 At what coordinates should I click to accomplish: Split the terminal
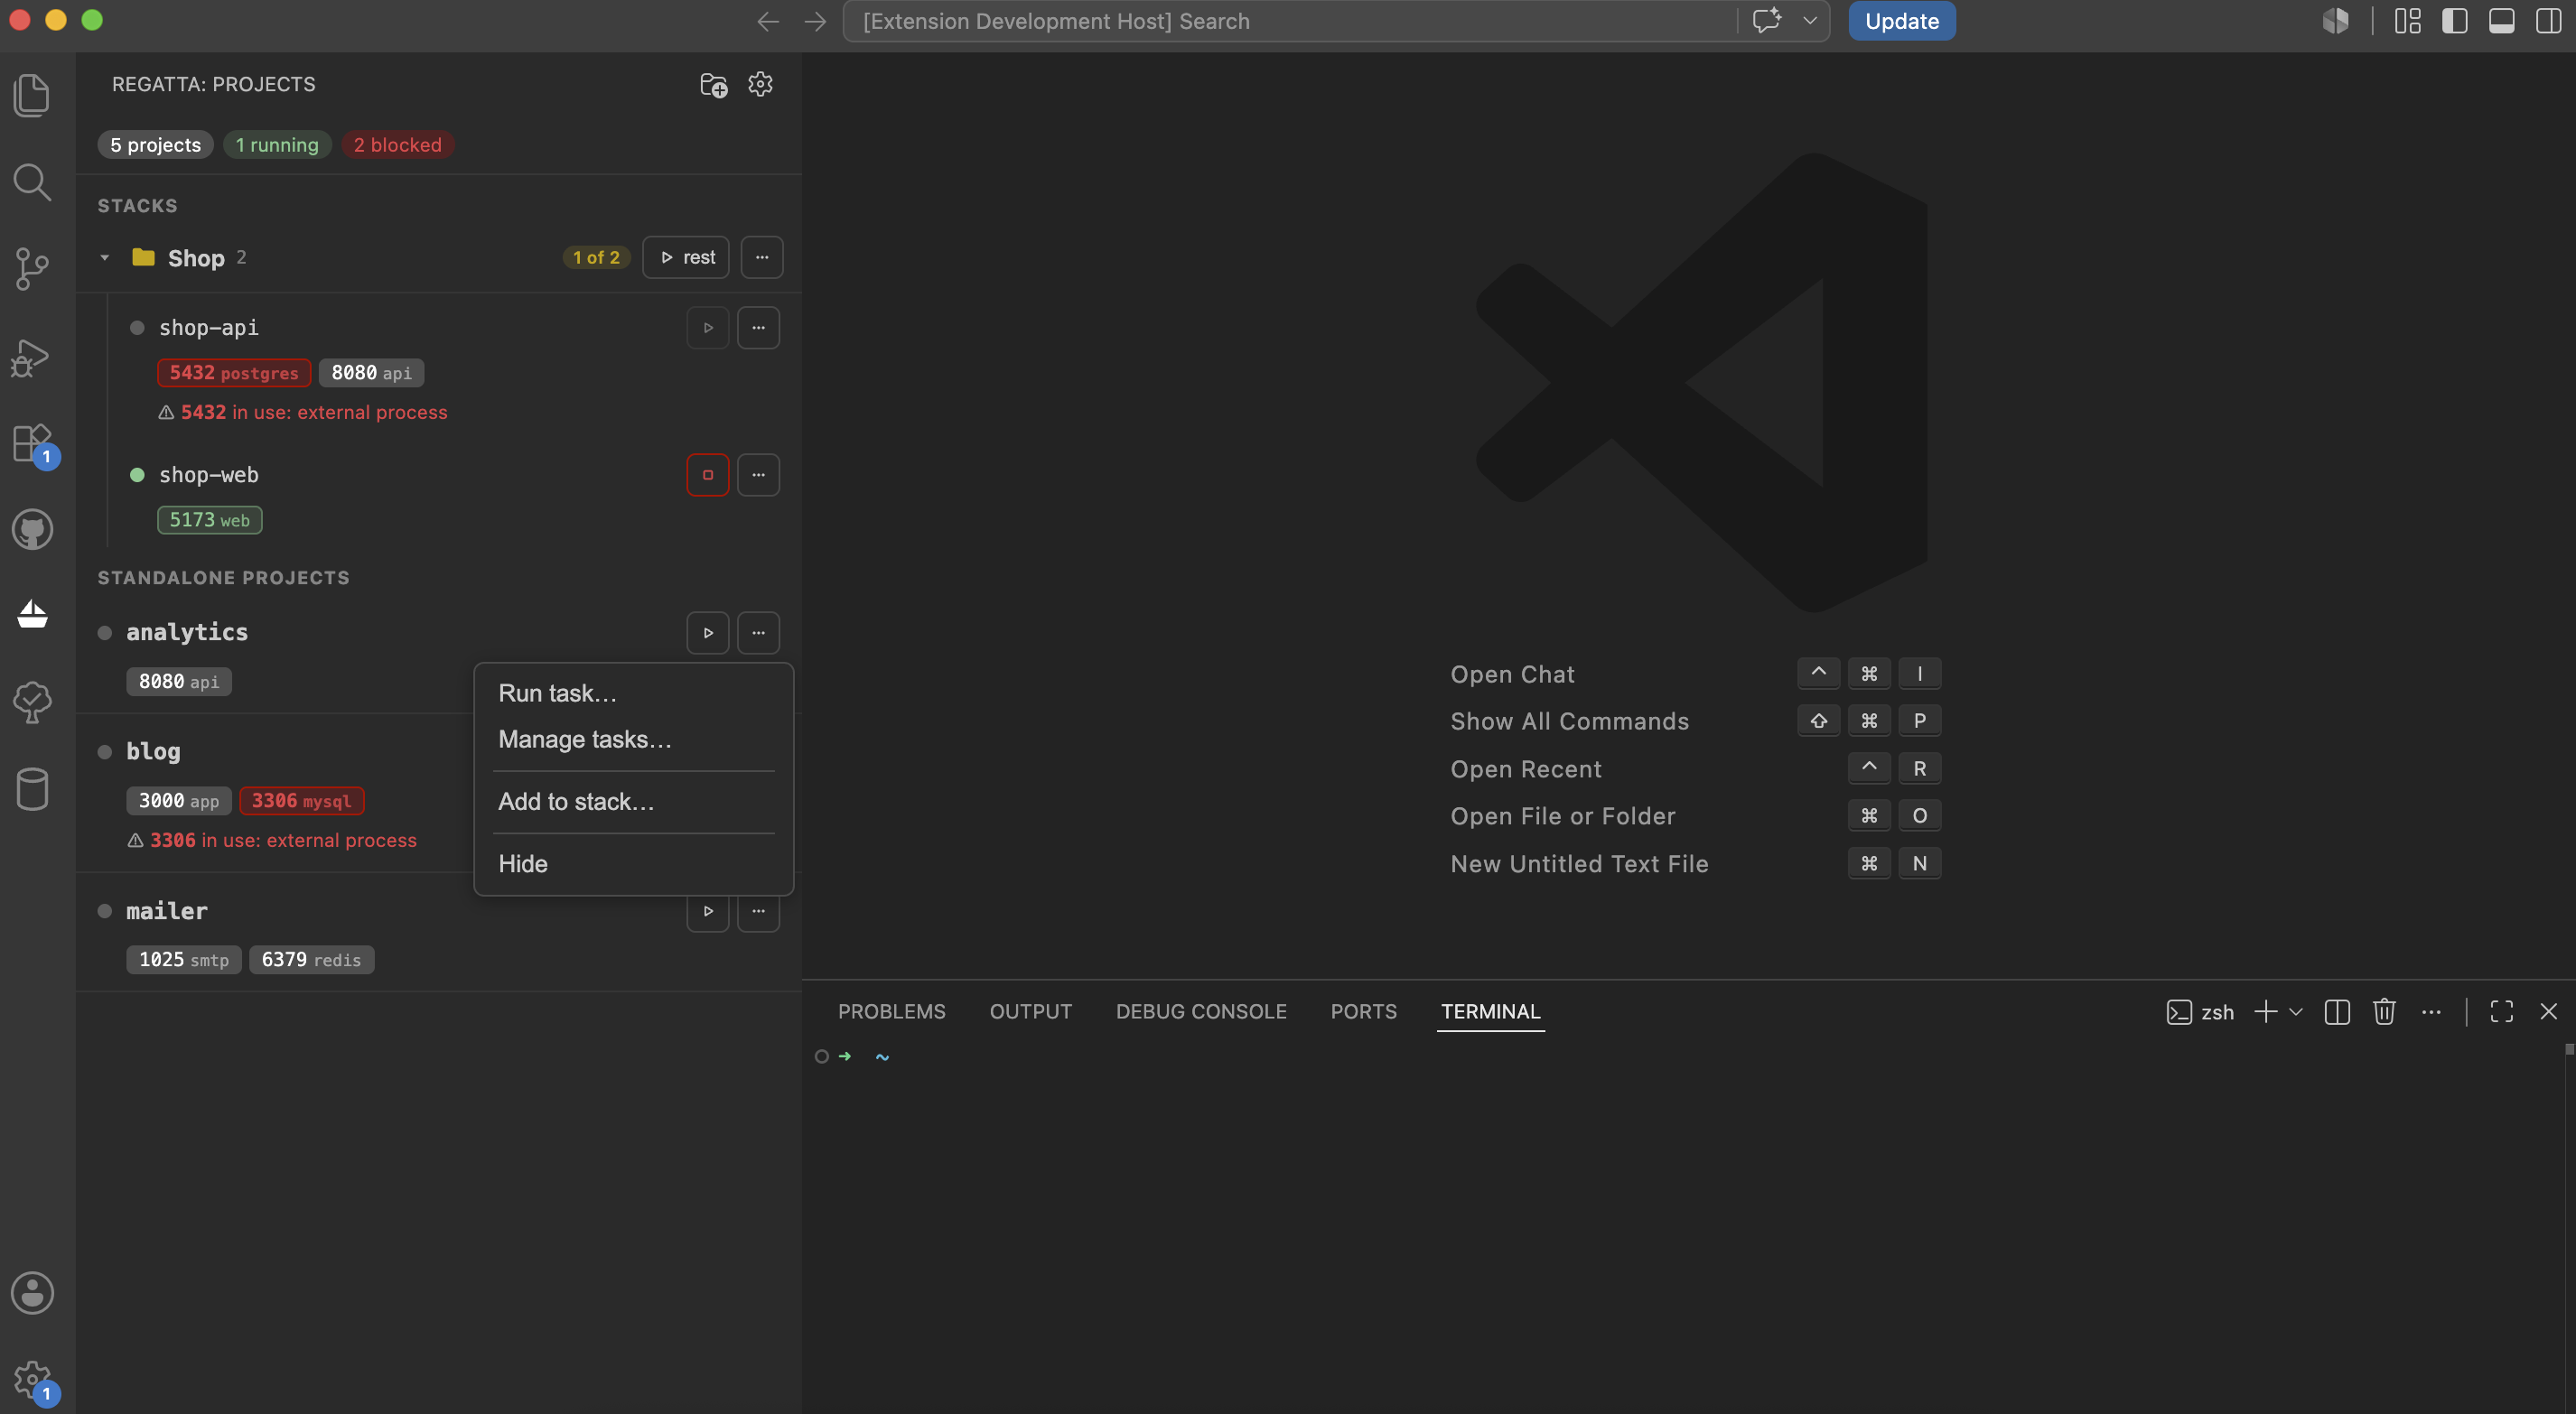[x=2338, y=1012]
